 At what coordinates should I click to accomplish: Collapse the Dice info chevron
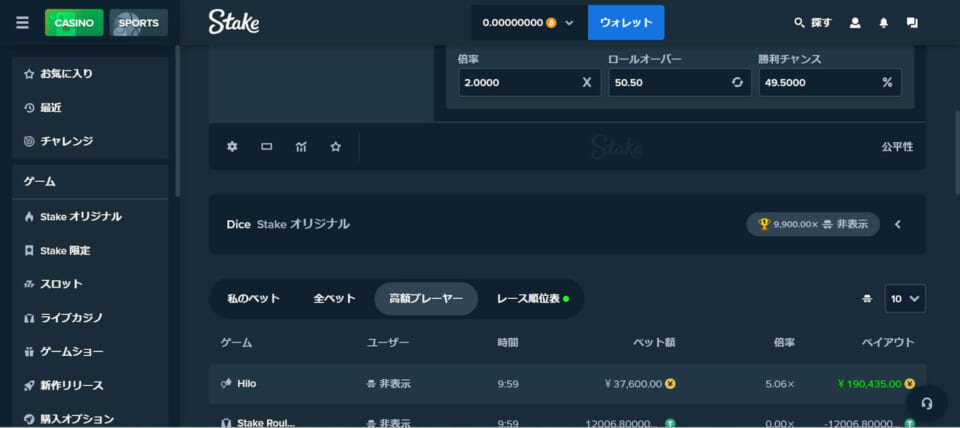[x=898, y=224]
